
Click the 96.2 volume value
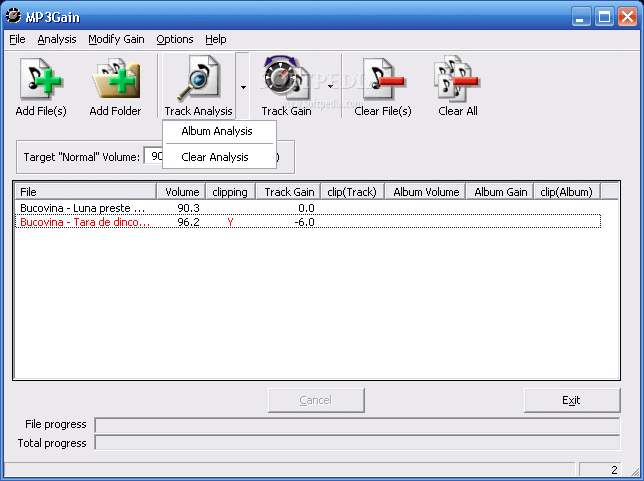189,222
